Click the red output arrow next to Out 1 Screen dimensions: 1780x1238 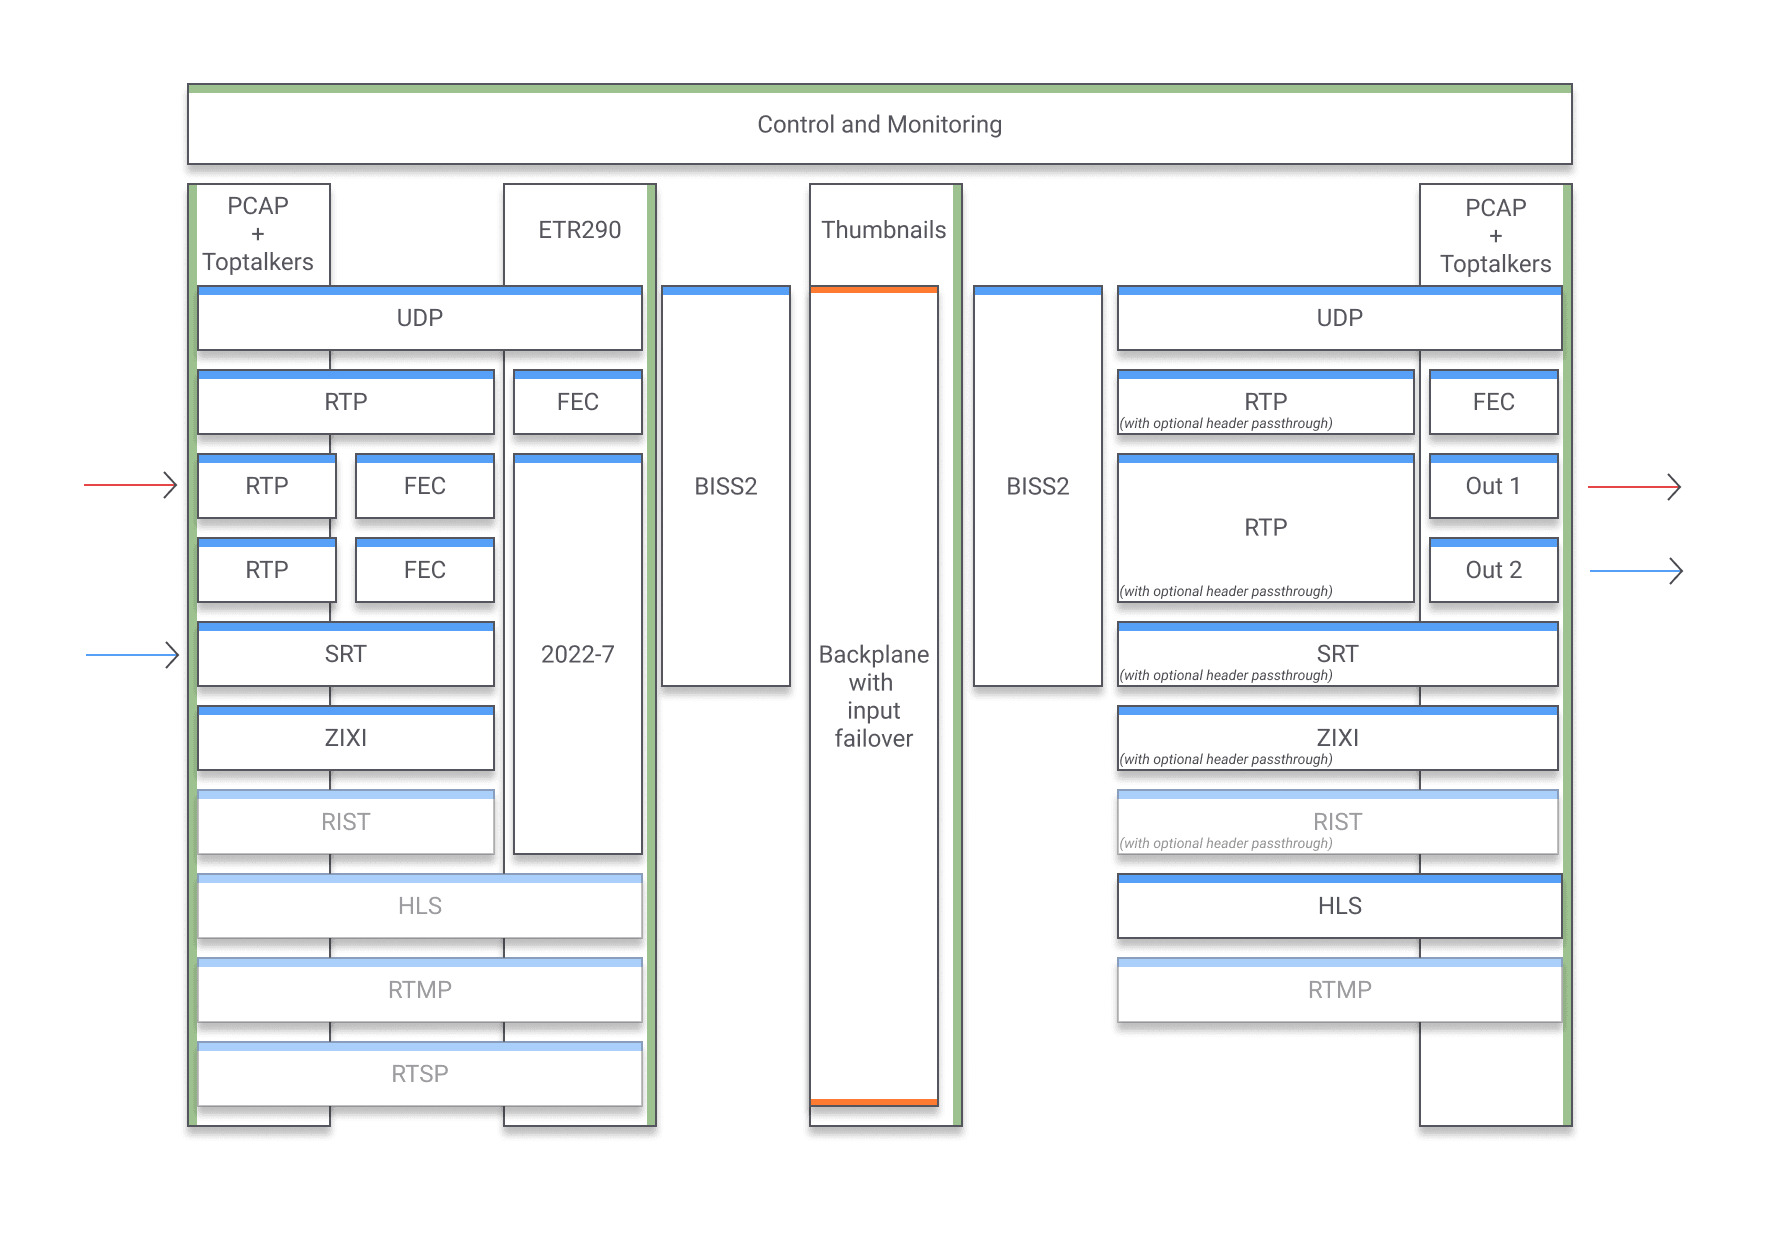(x=1634, y=487)
